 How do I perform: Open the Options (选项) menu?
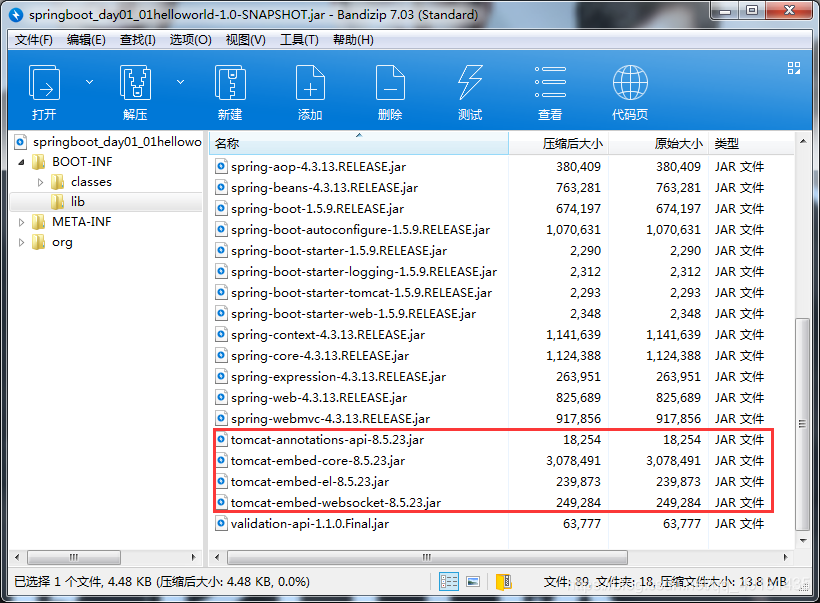[x=190, y=40]
